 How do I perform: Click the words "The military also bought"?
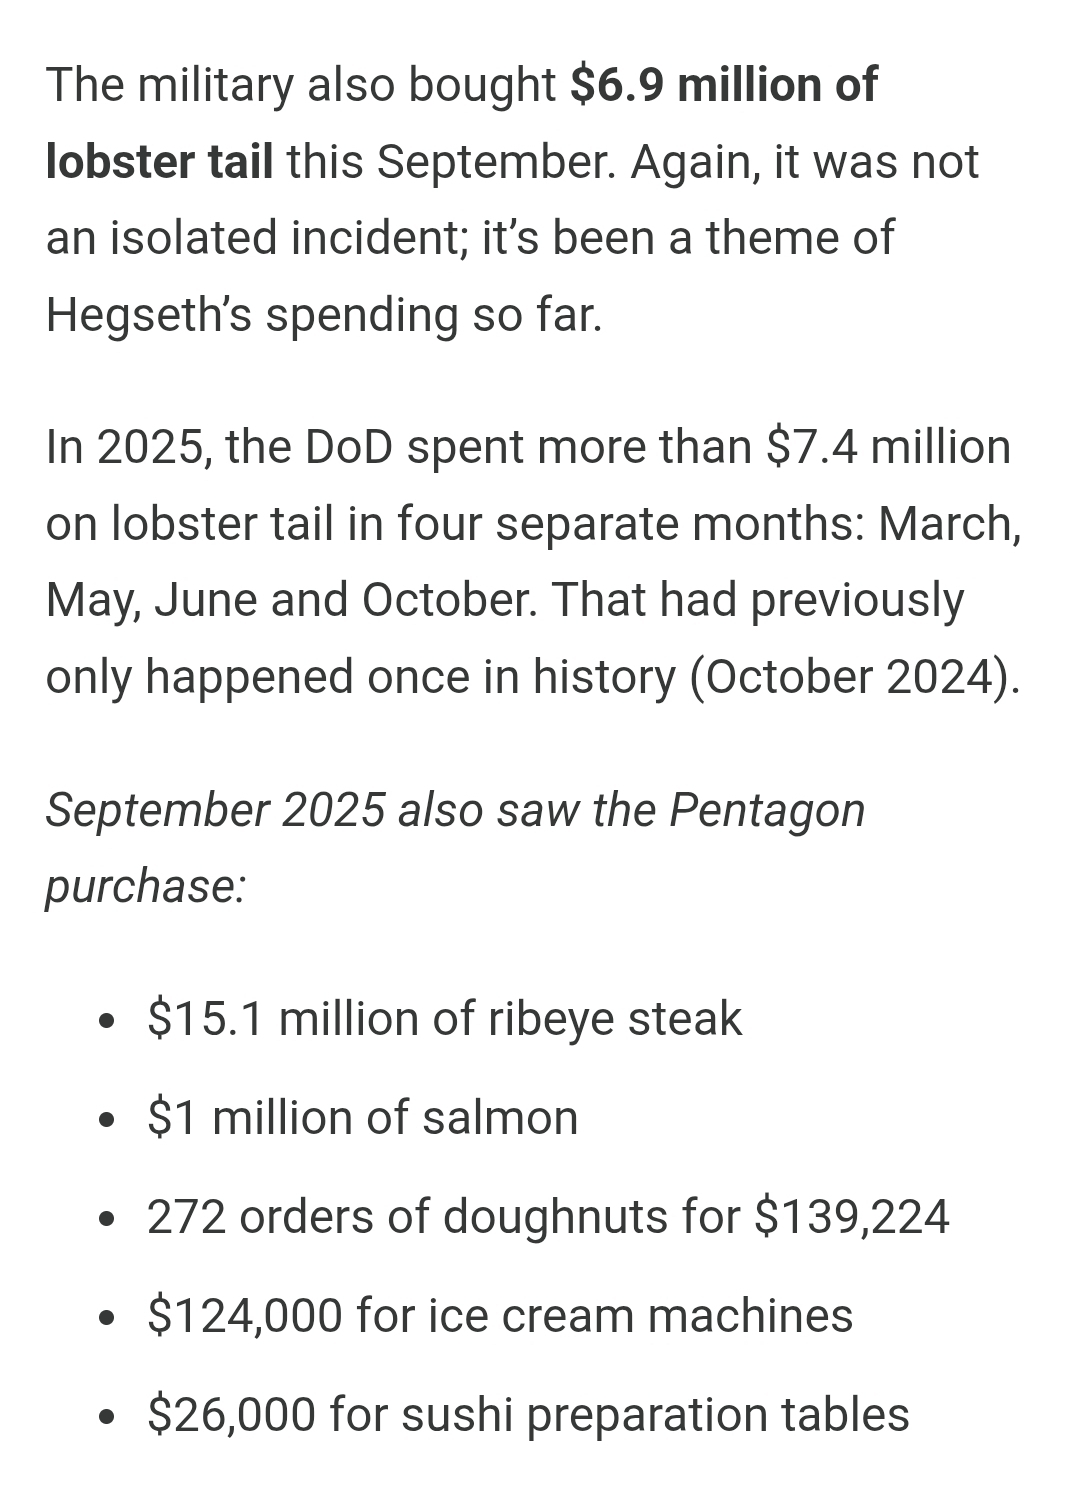click(300, 85)
